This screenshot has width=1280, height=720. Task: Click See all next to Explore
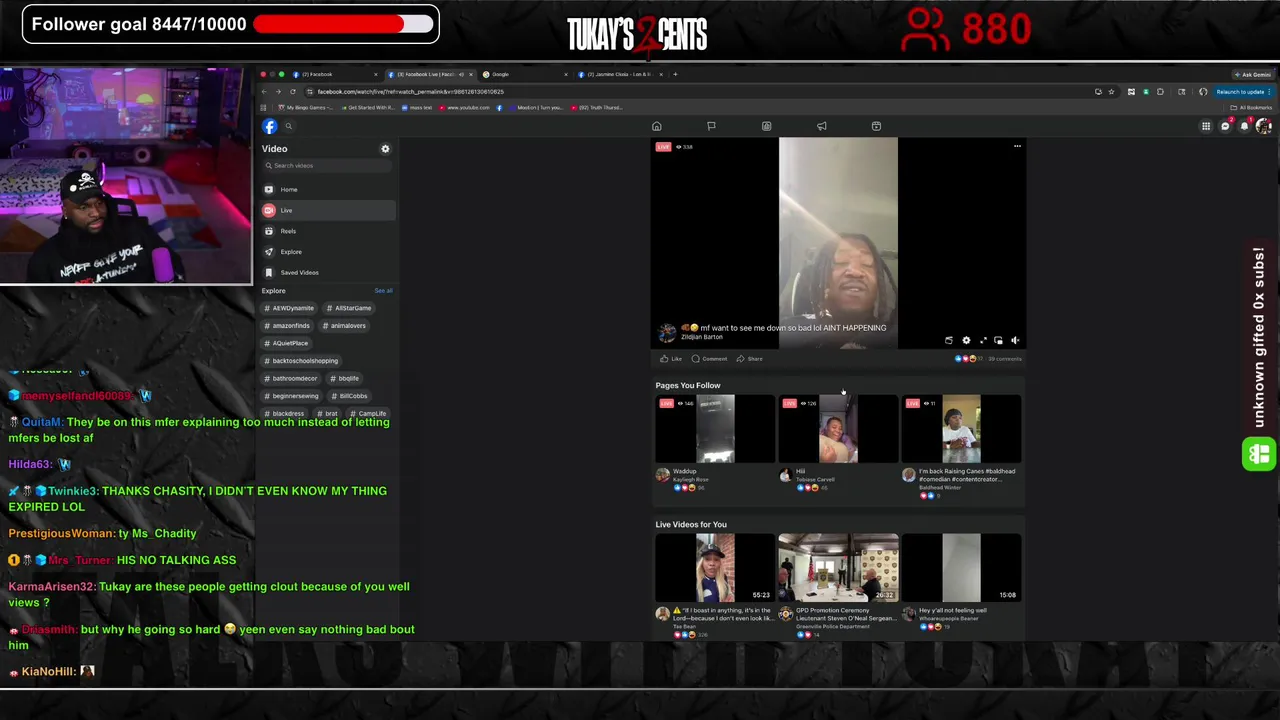point(383,291)
